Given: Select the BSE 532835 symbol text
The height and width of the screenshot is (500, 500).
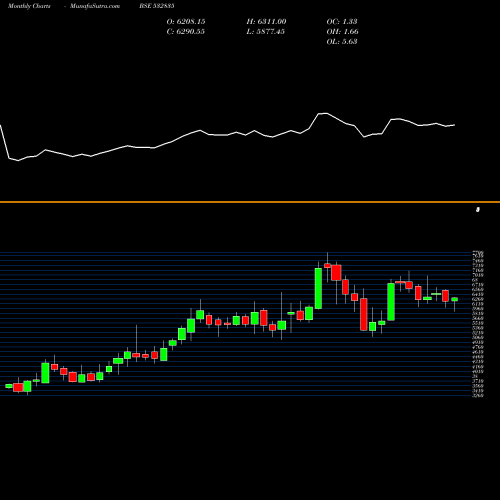Looking at the screenshot, I should coord(157,6).
